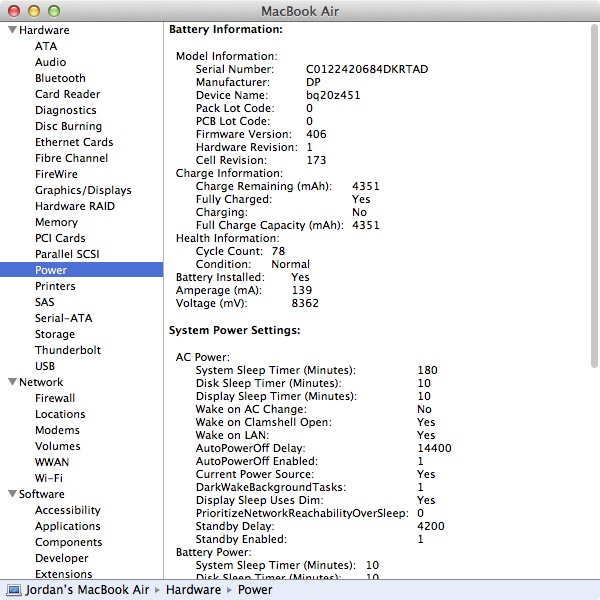Screen dimensions: 600x600
Task: Click Power in the path bar
Action: pos(255,590)
